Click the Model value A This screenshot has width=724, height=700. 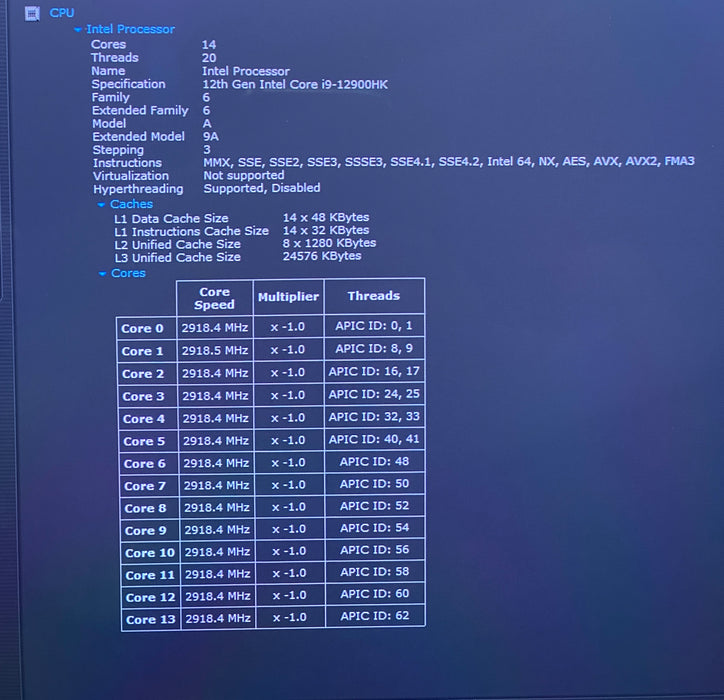click(207, 123)
